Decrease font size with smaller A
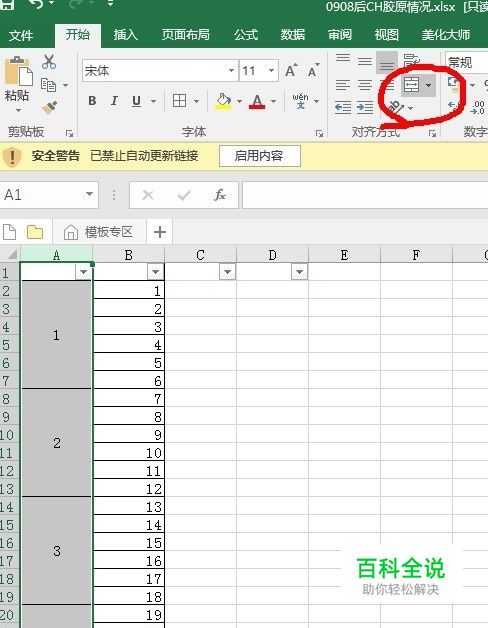This screenshot has height=628, width=488. click(x=313, y=70)
